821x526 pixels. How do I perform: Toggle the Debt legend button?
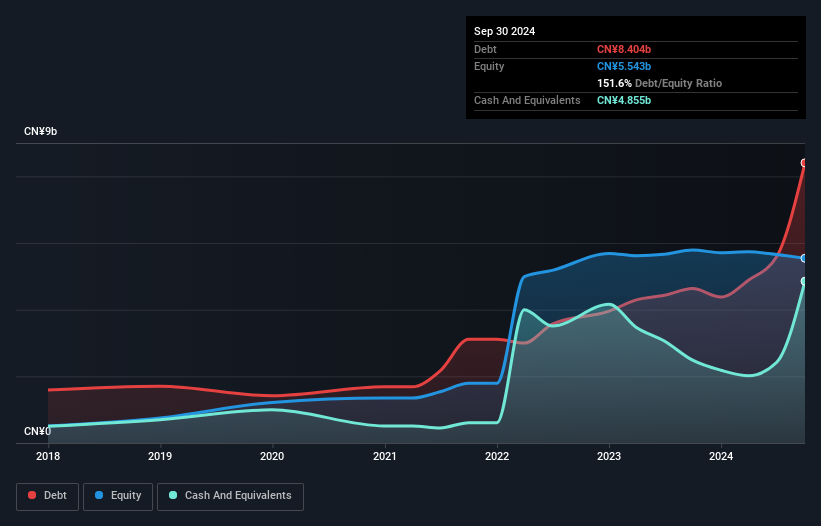click(48, 496)
